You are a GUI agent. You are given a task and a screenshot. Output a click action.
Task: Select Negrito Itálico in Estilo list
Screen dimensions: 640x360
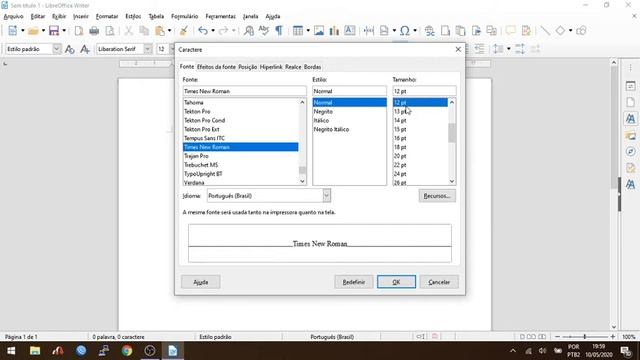click(x=331, y=129)
